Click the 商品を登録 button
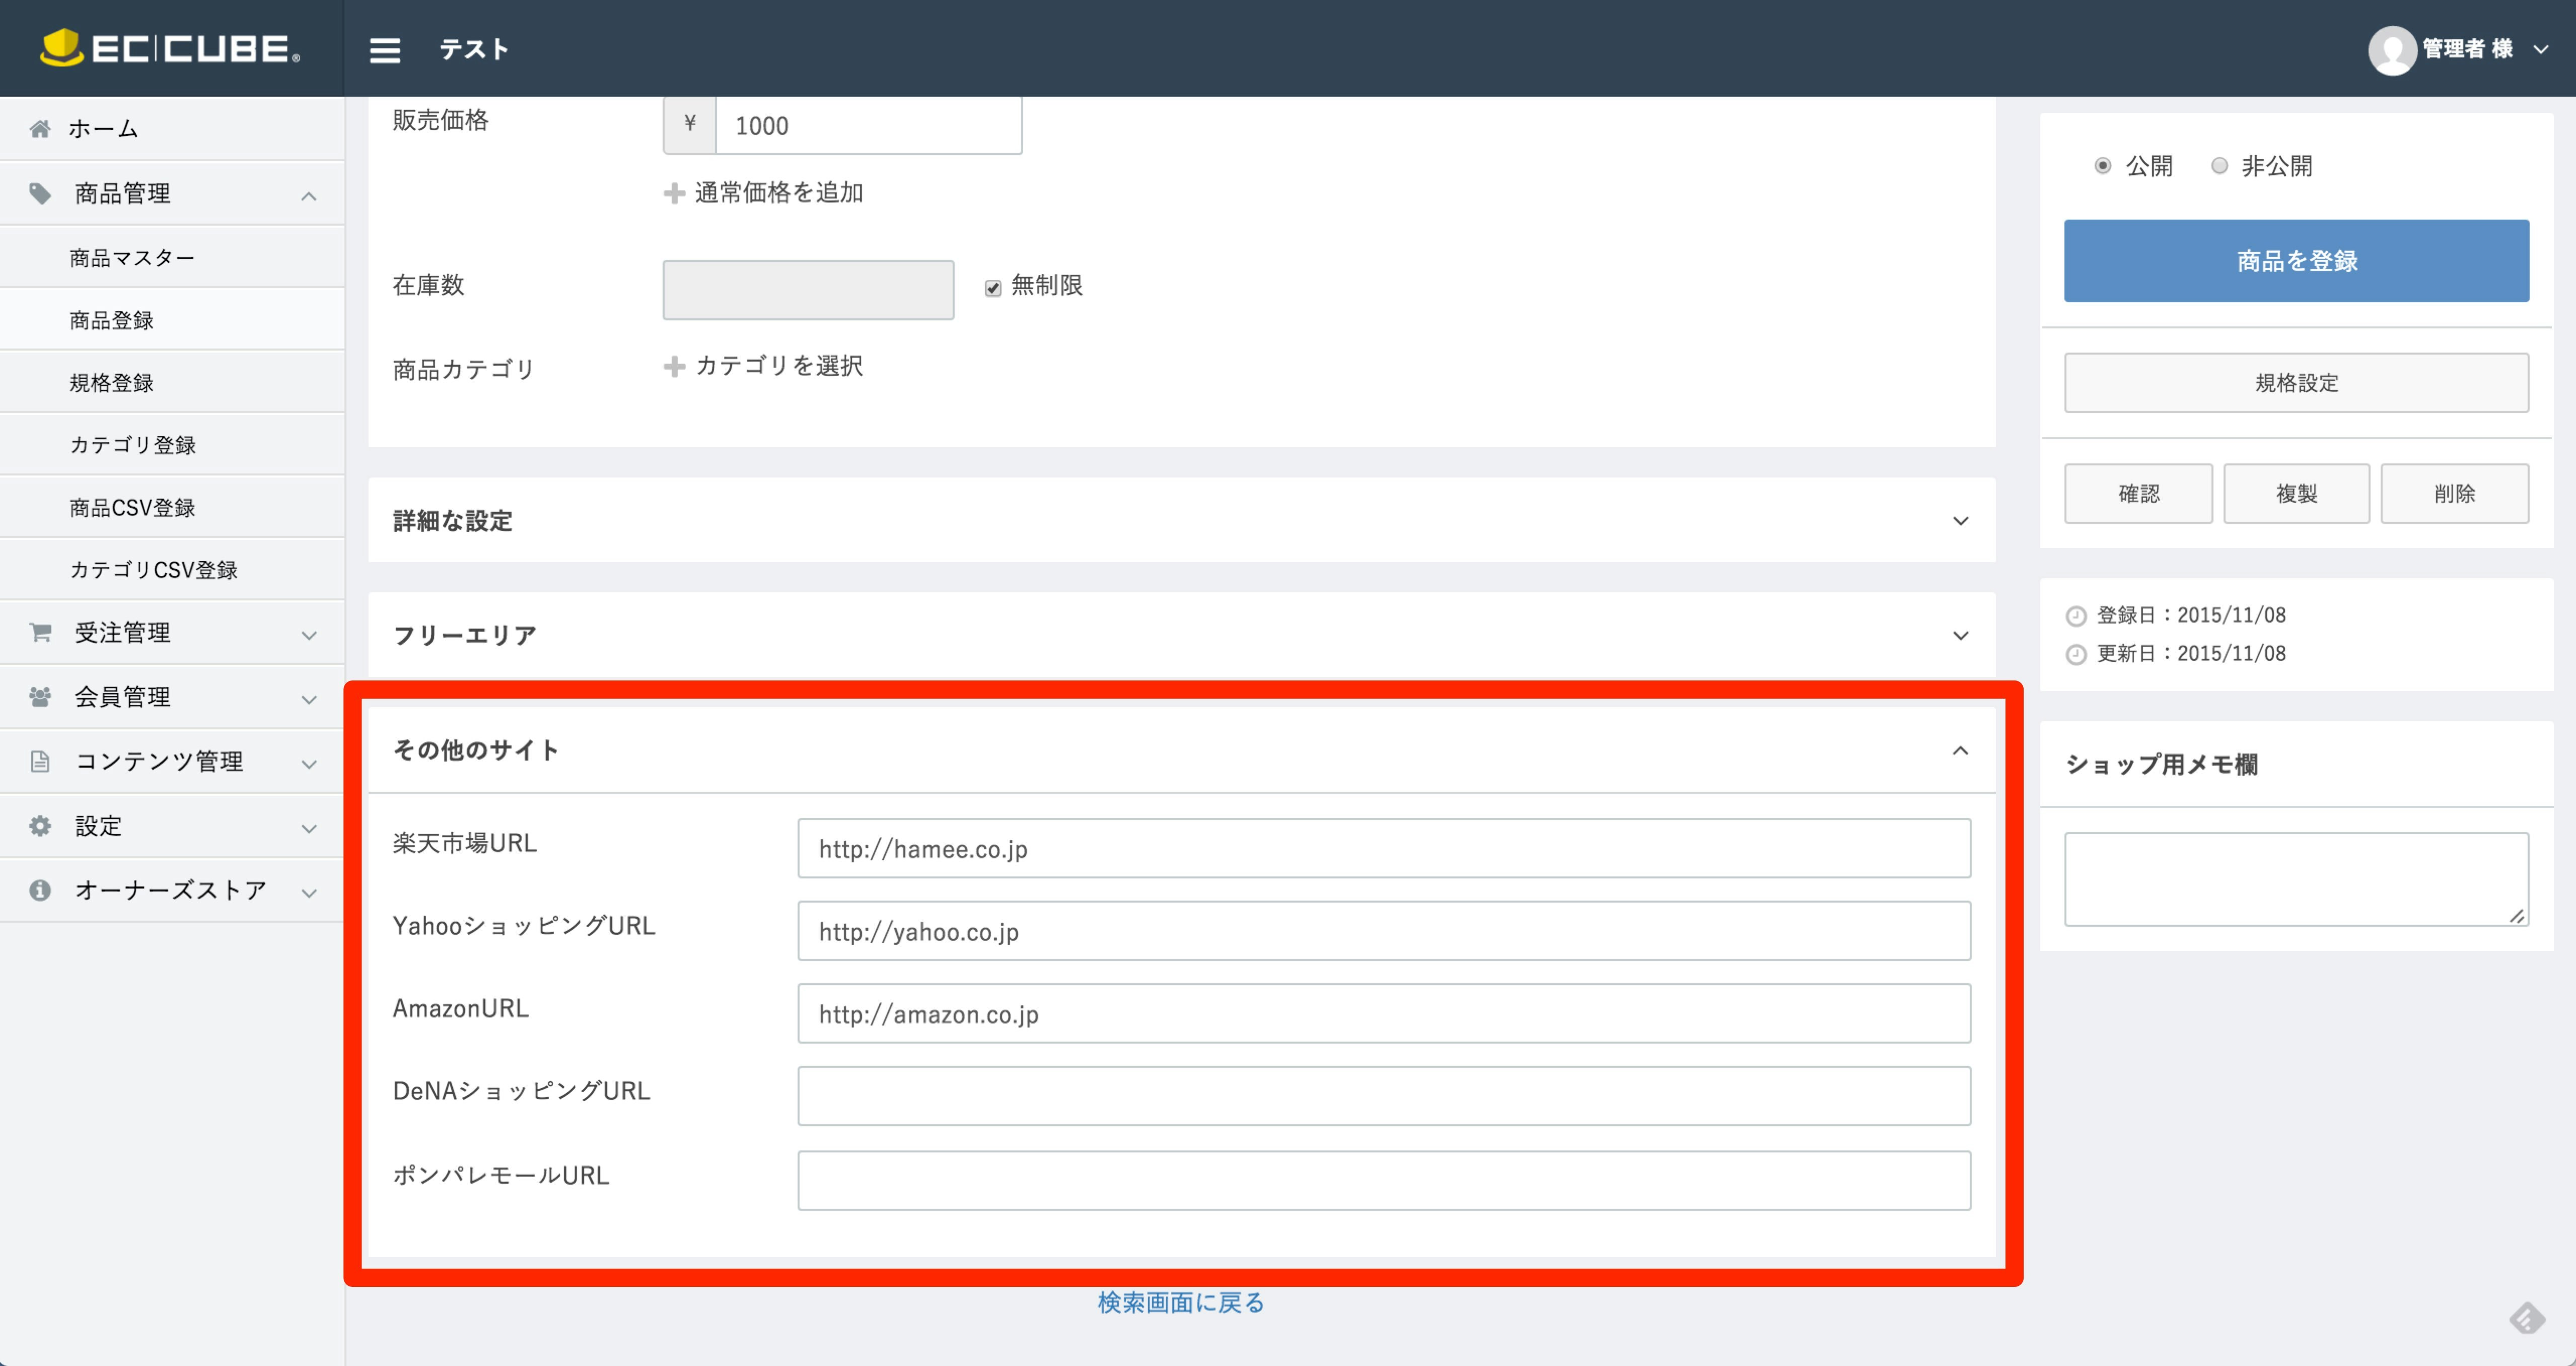The image size is (2576, 1366). (2296, 261)
